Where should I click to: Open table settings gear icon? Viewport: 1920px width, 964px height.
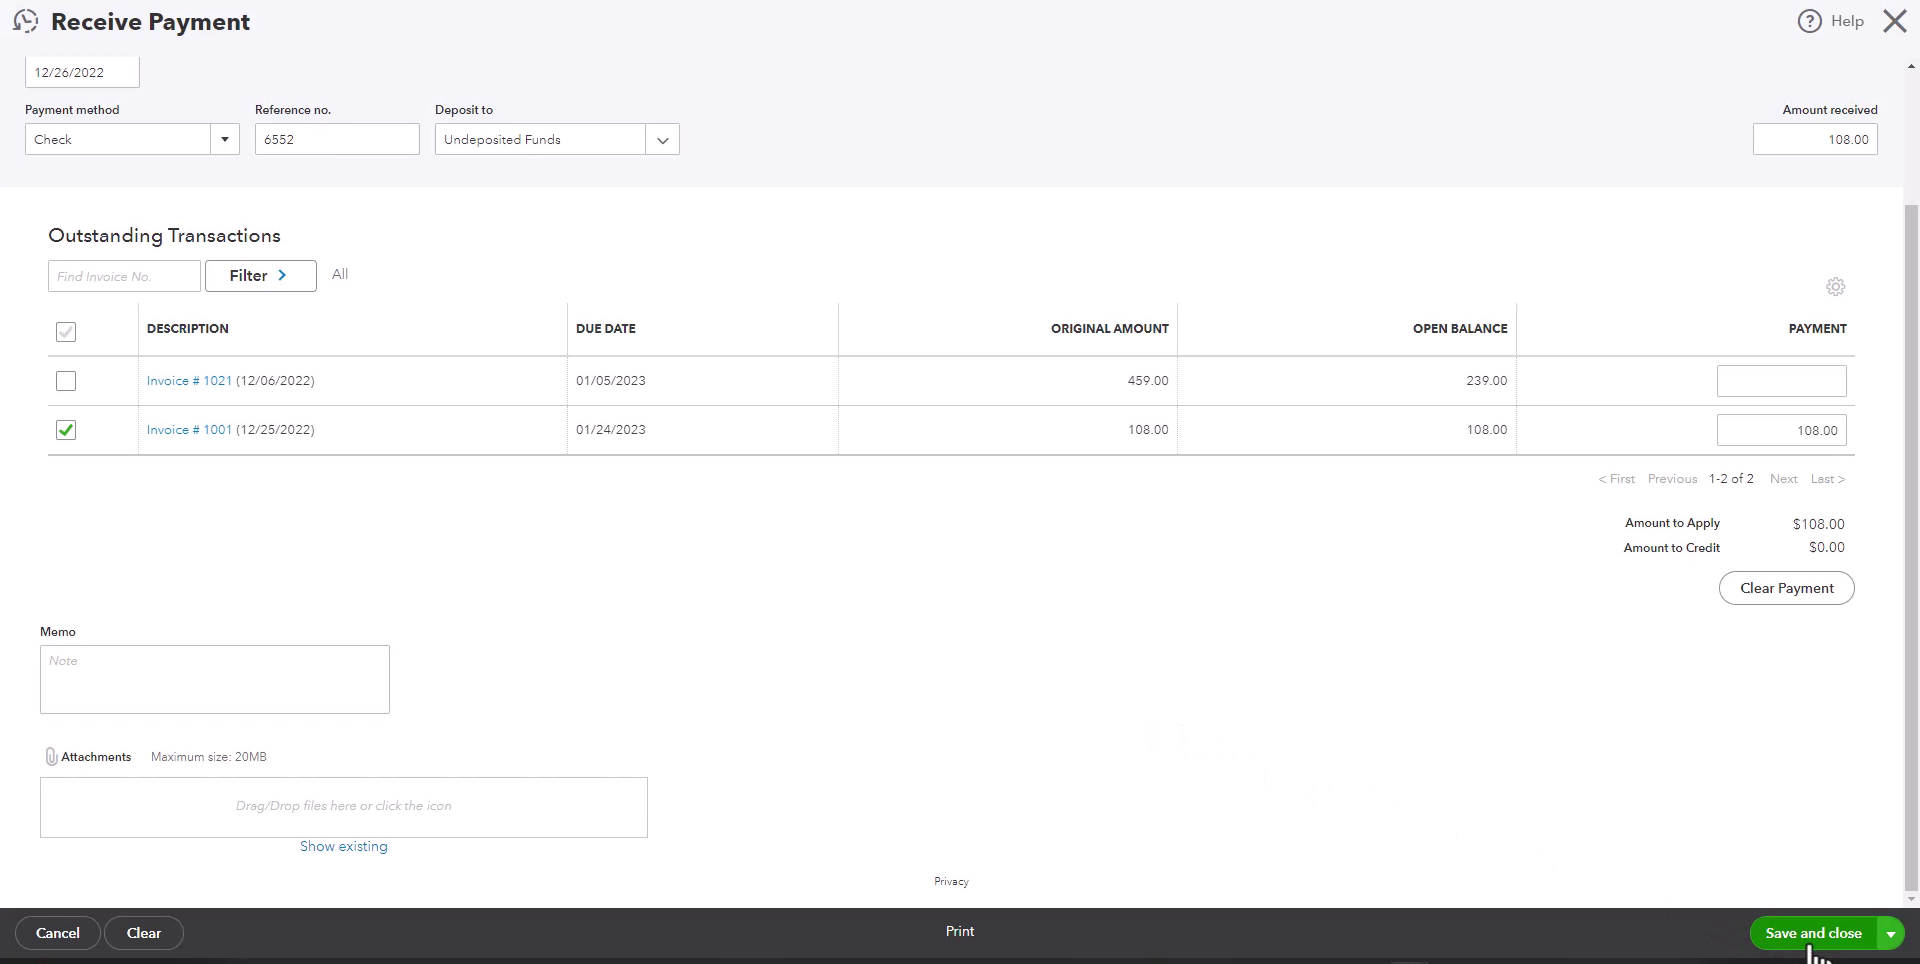1835,287
